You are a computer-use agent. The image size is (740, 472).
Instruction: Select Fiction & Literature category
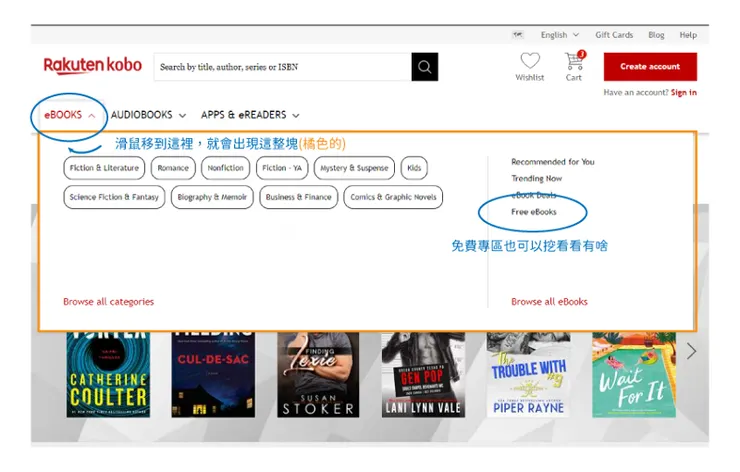coord(104,168)
